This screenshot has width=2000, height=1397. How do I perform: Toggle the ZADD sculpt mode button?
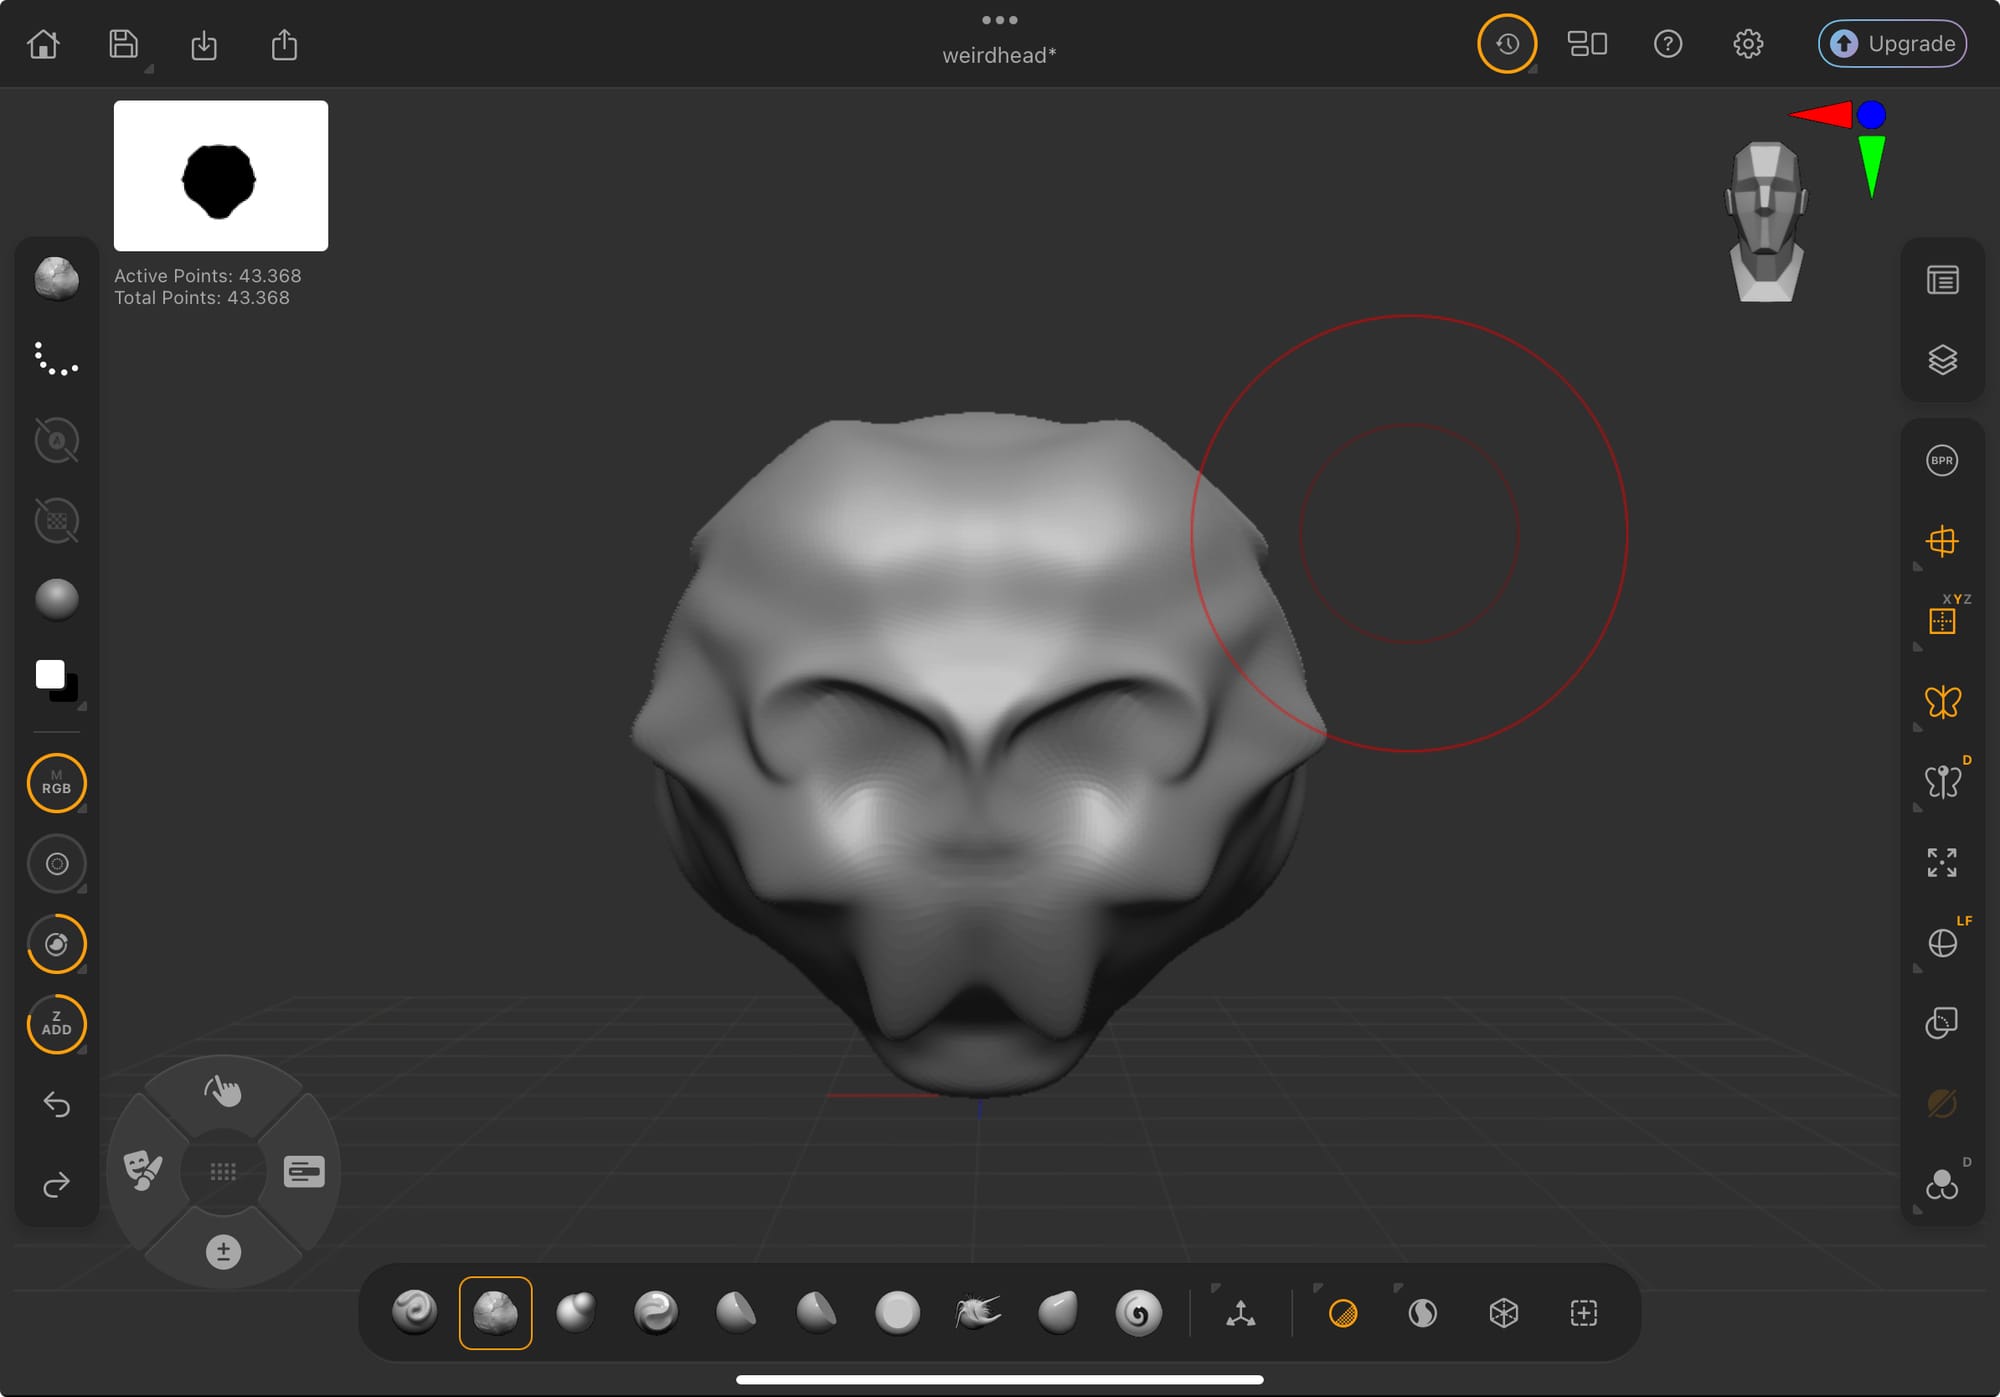pos(57,1023)
